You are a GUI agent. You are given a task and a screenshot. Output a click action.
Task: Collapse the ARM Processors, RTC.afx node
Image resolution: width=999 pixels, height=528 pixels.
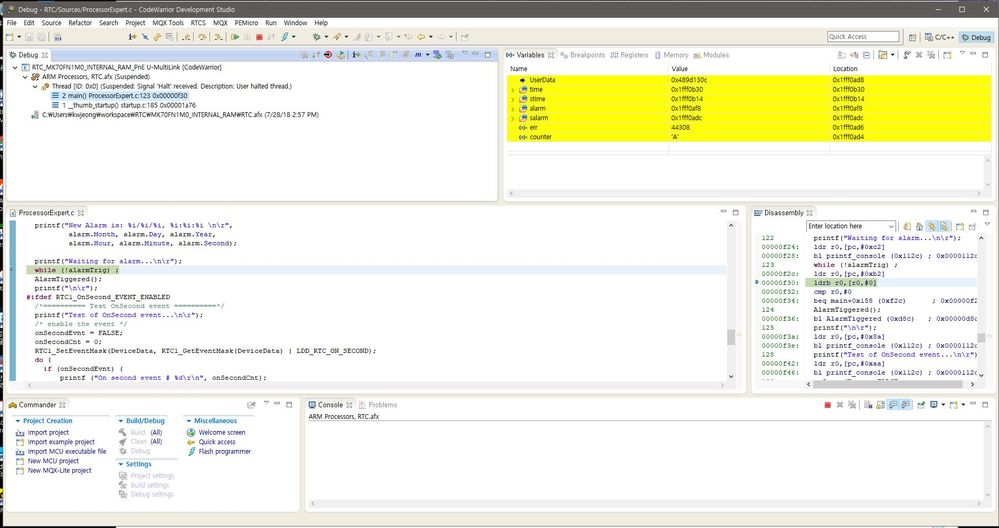click(25, 77)
